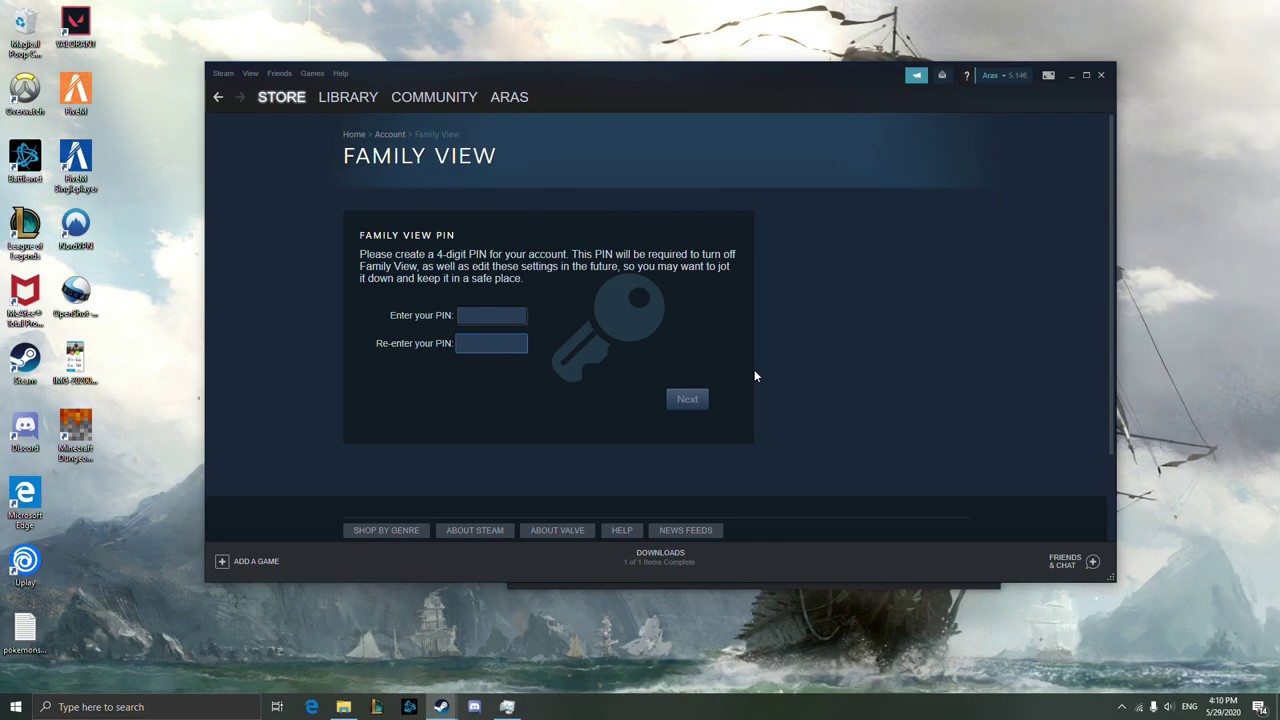This screenshot has width=1280, height=720.
Task: Click the Next button
Action: pos(687,398)
